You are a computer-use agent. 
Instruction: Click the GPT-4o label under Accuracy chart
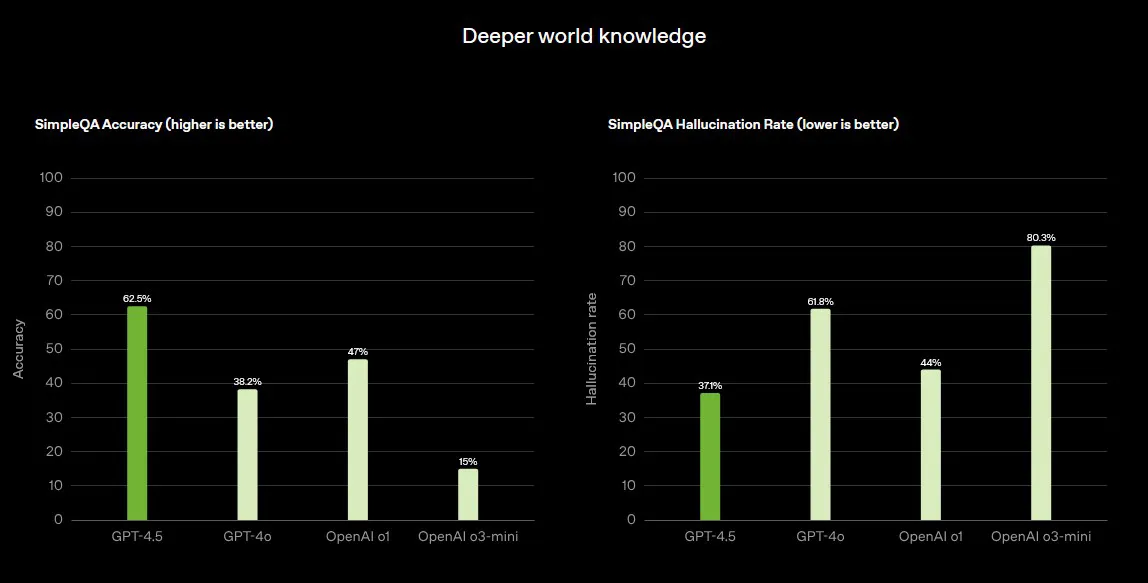point(247,537)
